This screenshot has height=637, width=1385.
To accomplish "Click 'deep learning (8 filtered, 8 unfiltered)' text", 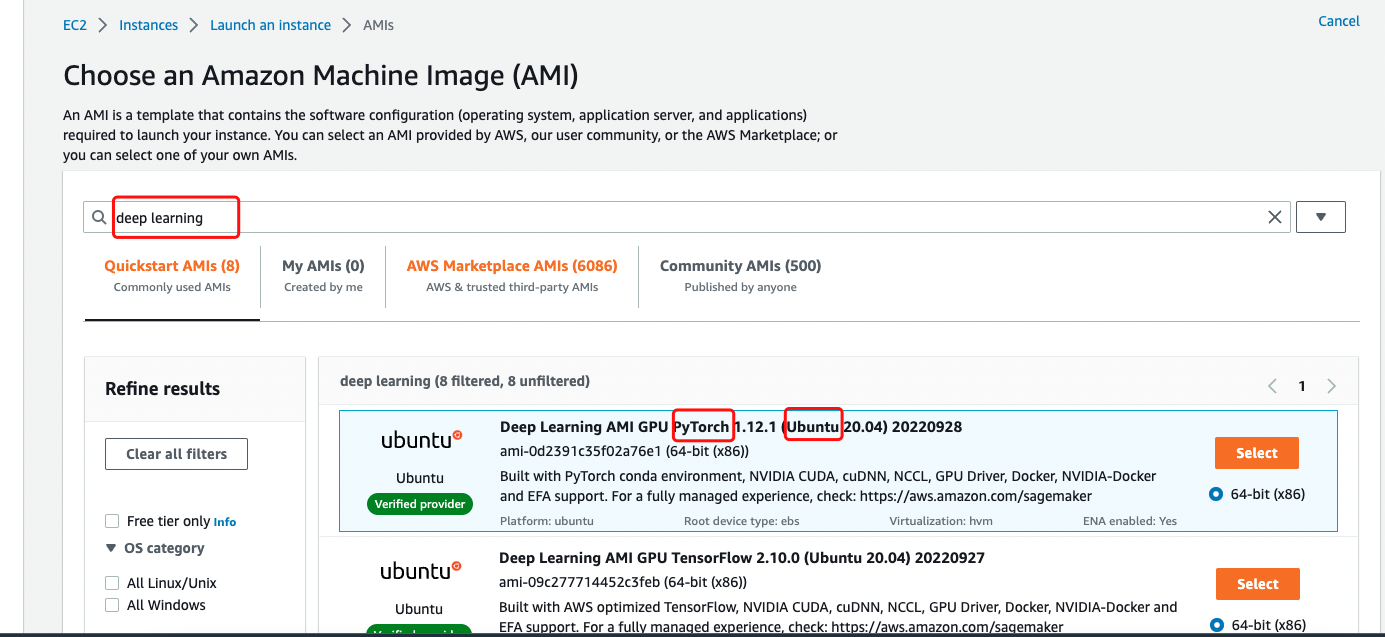I will (465, 381).
